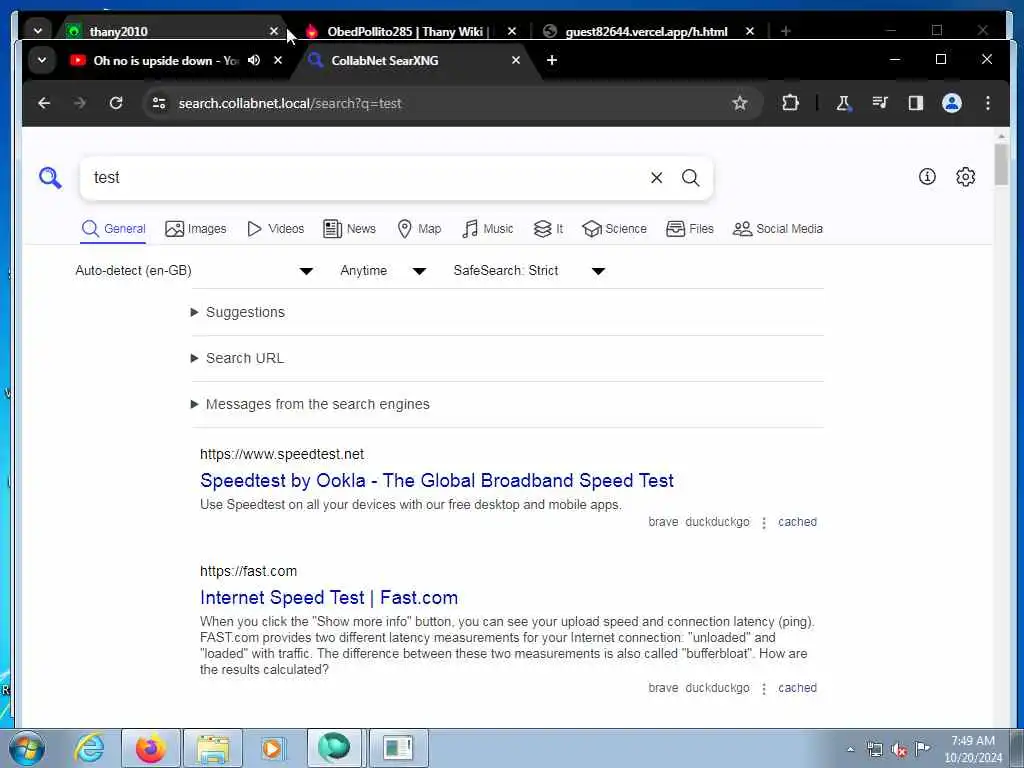Toggle the side panel icon
The image size is (1024, 768).
click(916, 103)
